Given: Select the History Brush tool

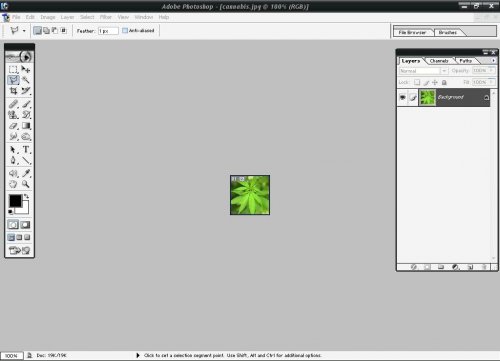Looking at the screenshot, I should (26, 115).
